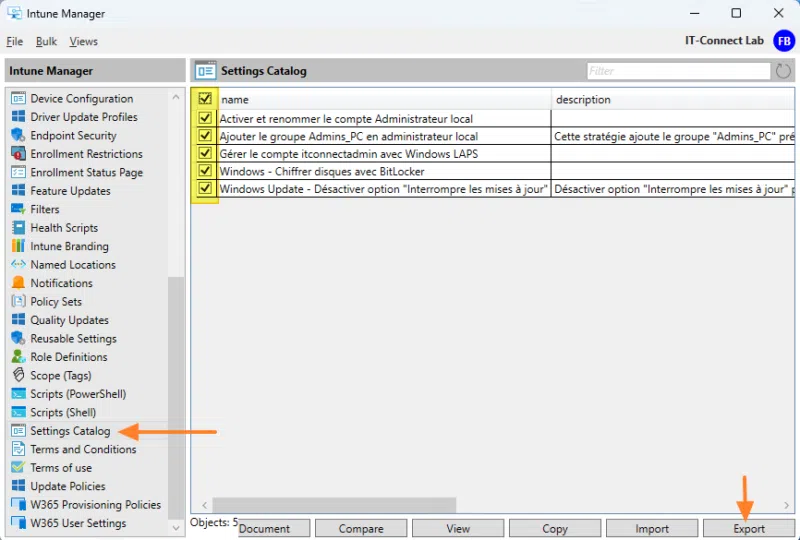Click the FB user avatar icon
The height and width of the screenshot is (540, 800).
coord(784,41)
